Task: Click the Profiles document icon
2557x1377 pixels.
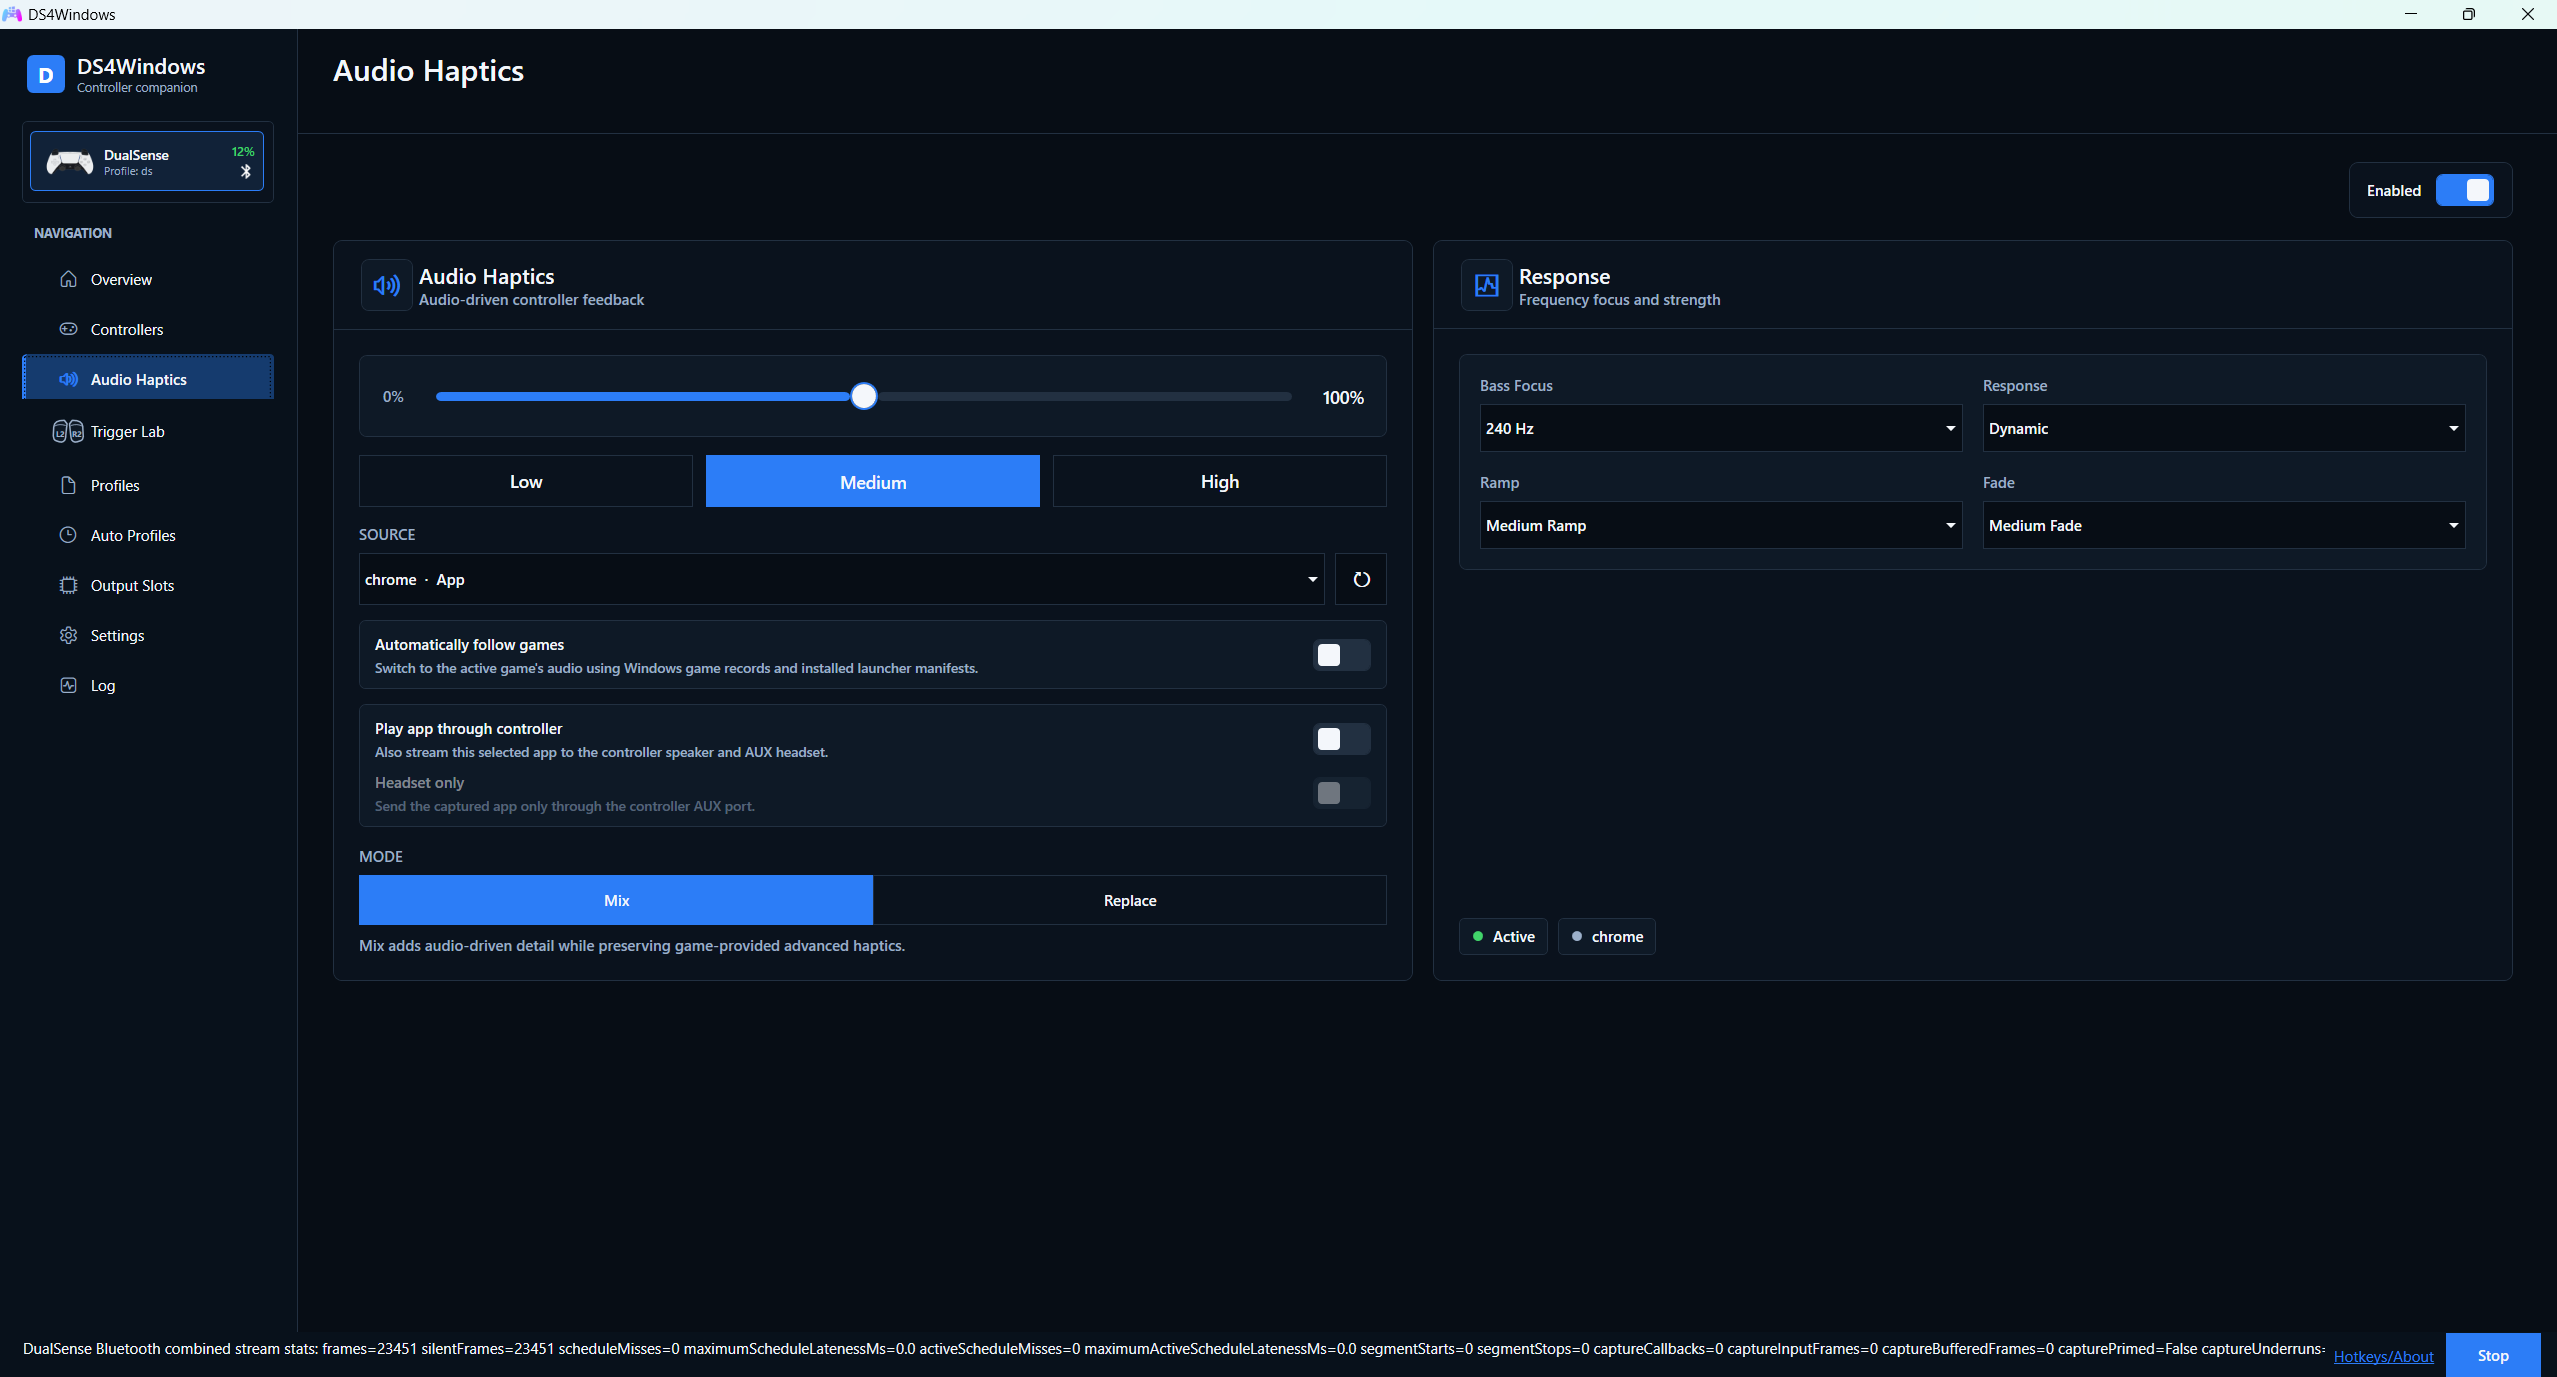Action: pos(68,485)
